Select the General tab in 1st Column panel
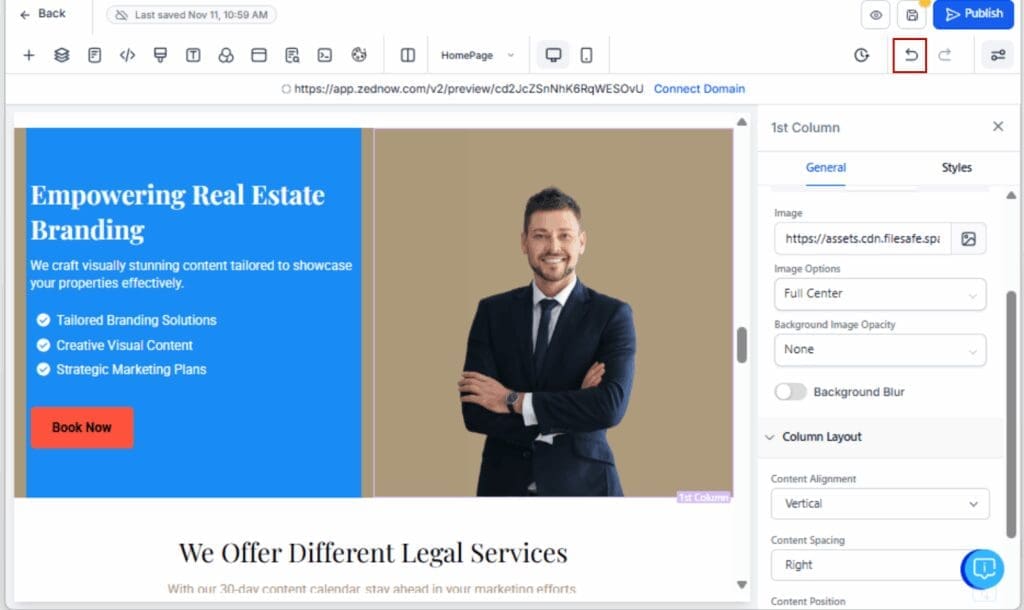Viewport: 1024px width, 610px height. click(826, 168)
